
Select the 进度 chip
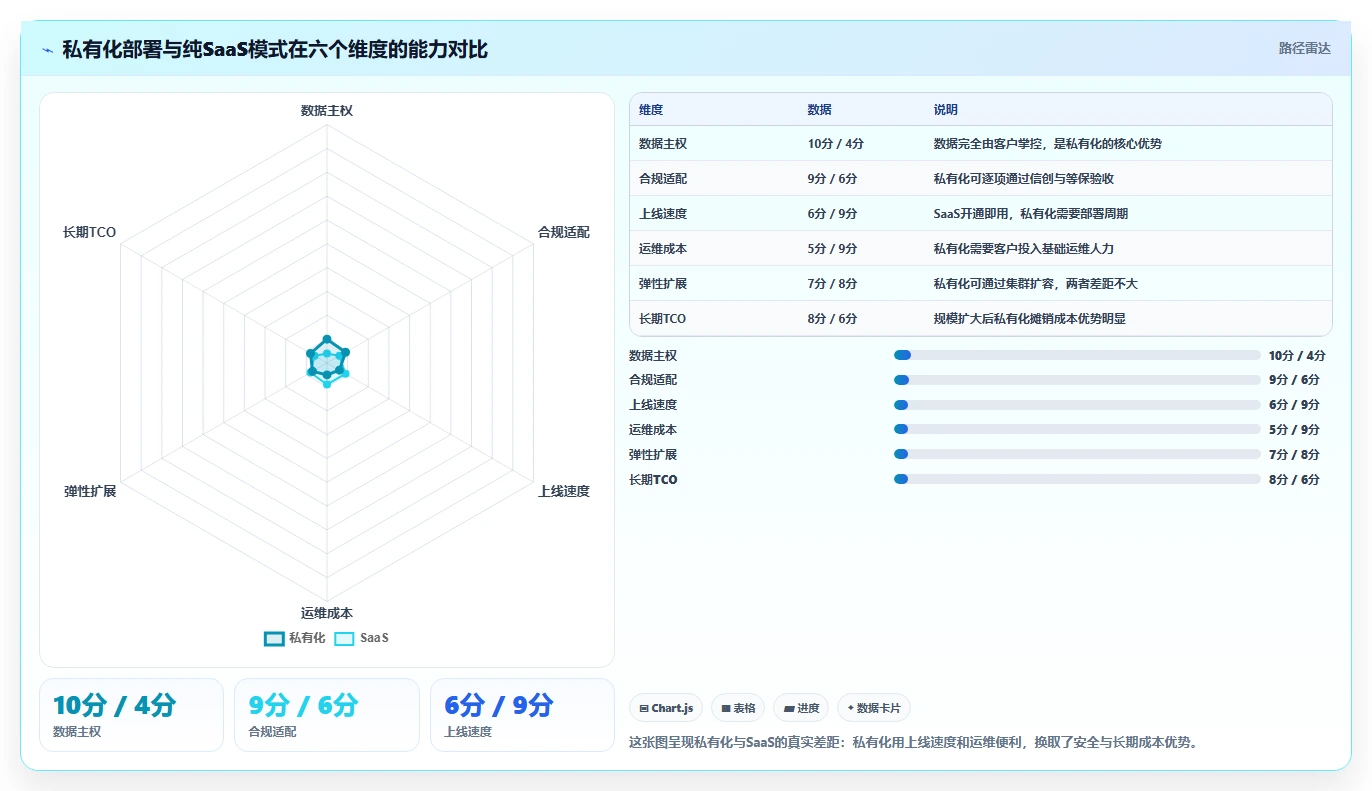tap(801, 708)
